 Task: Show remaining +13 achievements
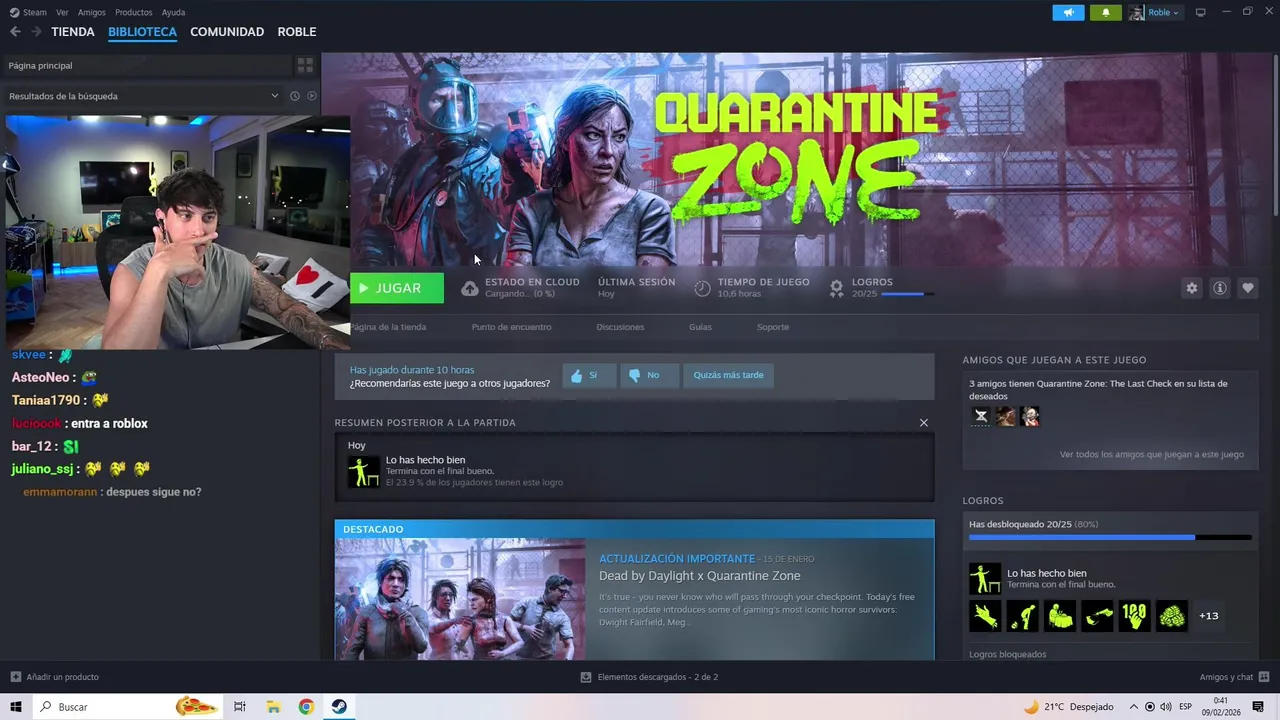1209,616
